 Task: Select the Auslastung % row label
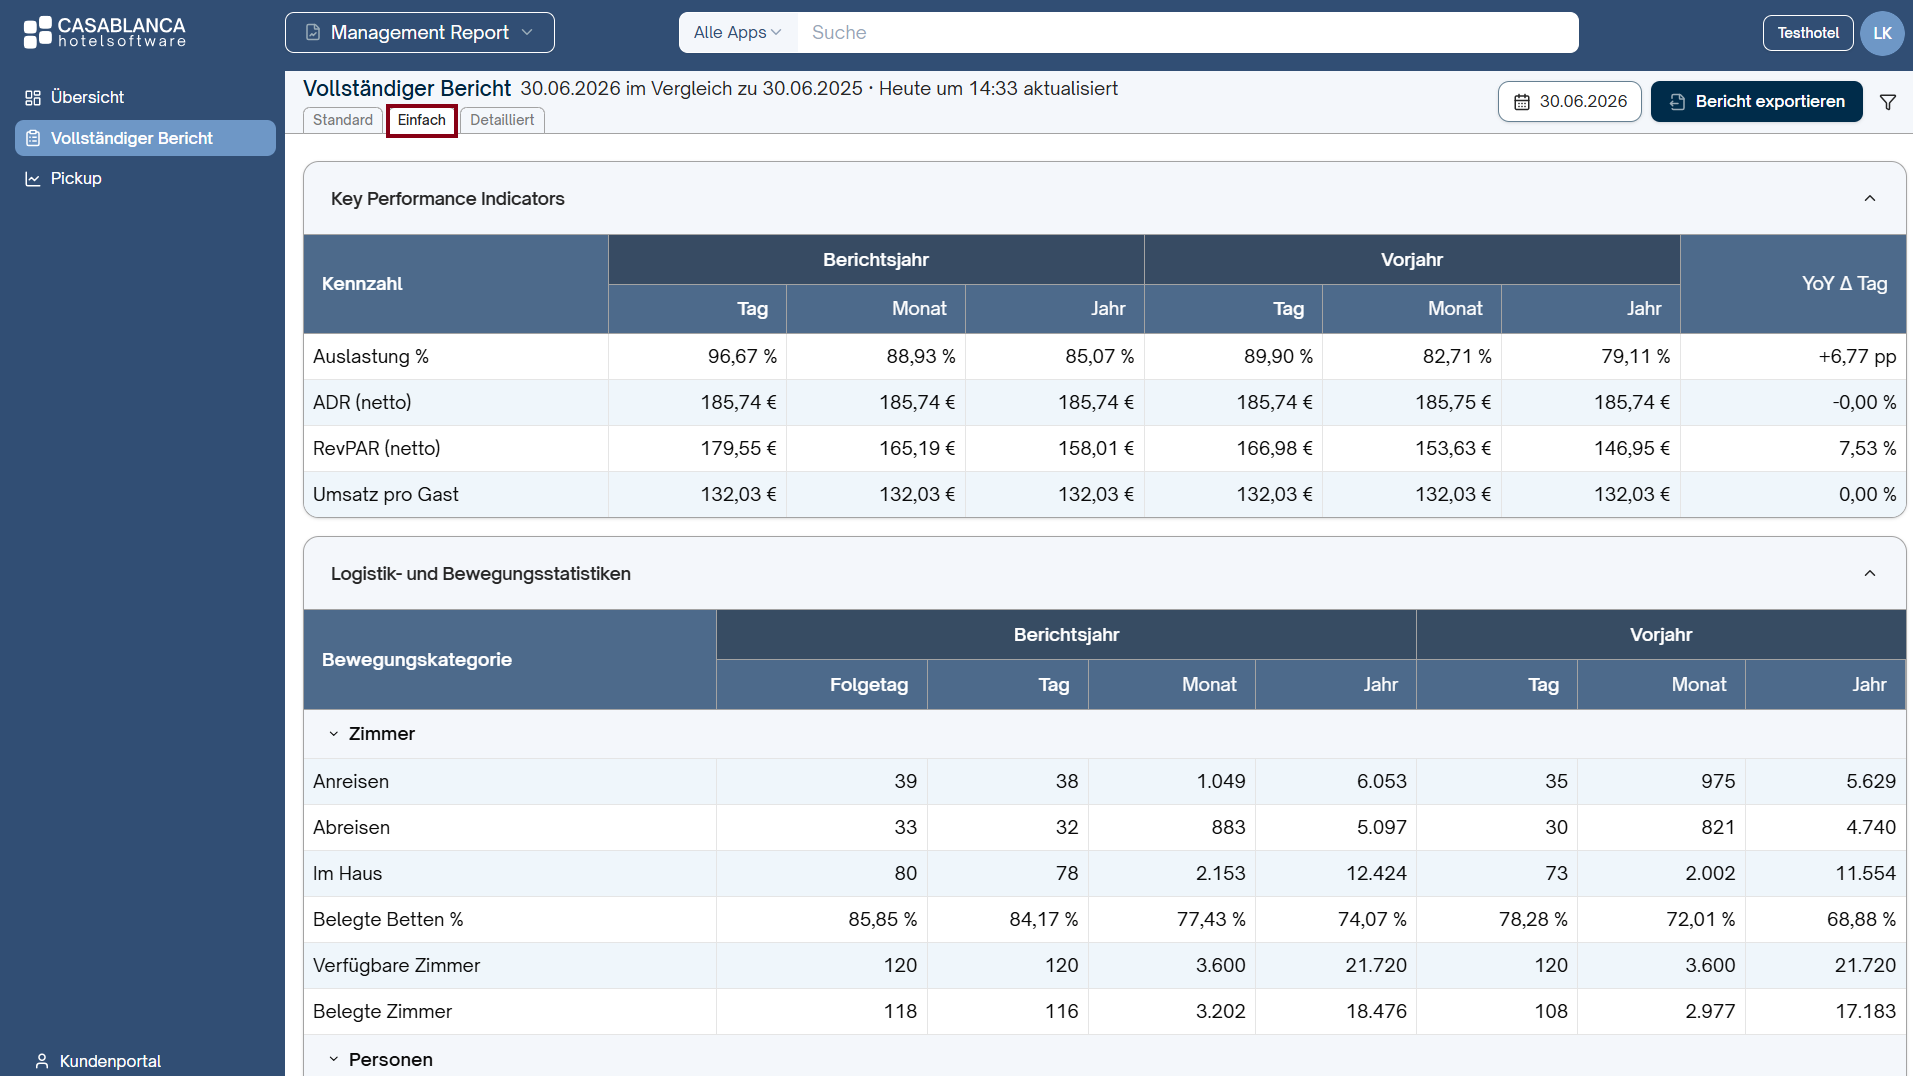coord(371,357)
